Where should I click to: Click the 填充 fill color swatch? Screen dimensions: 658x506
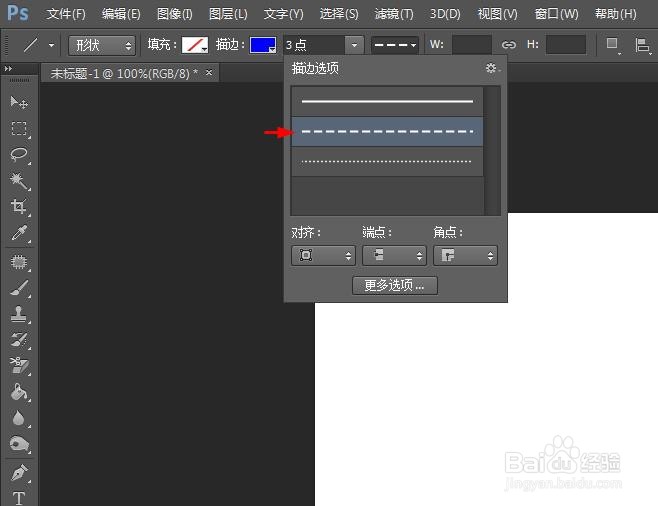pos(194,45)
